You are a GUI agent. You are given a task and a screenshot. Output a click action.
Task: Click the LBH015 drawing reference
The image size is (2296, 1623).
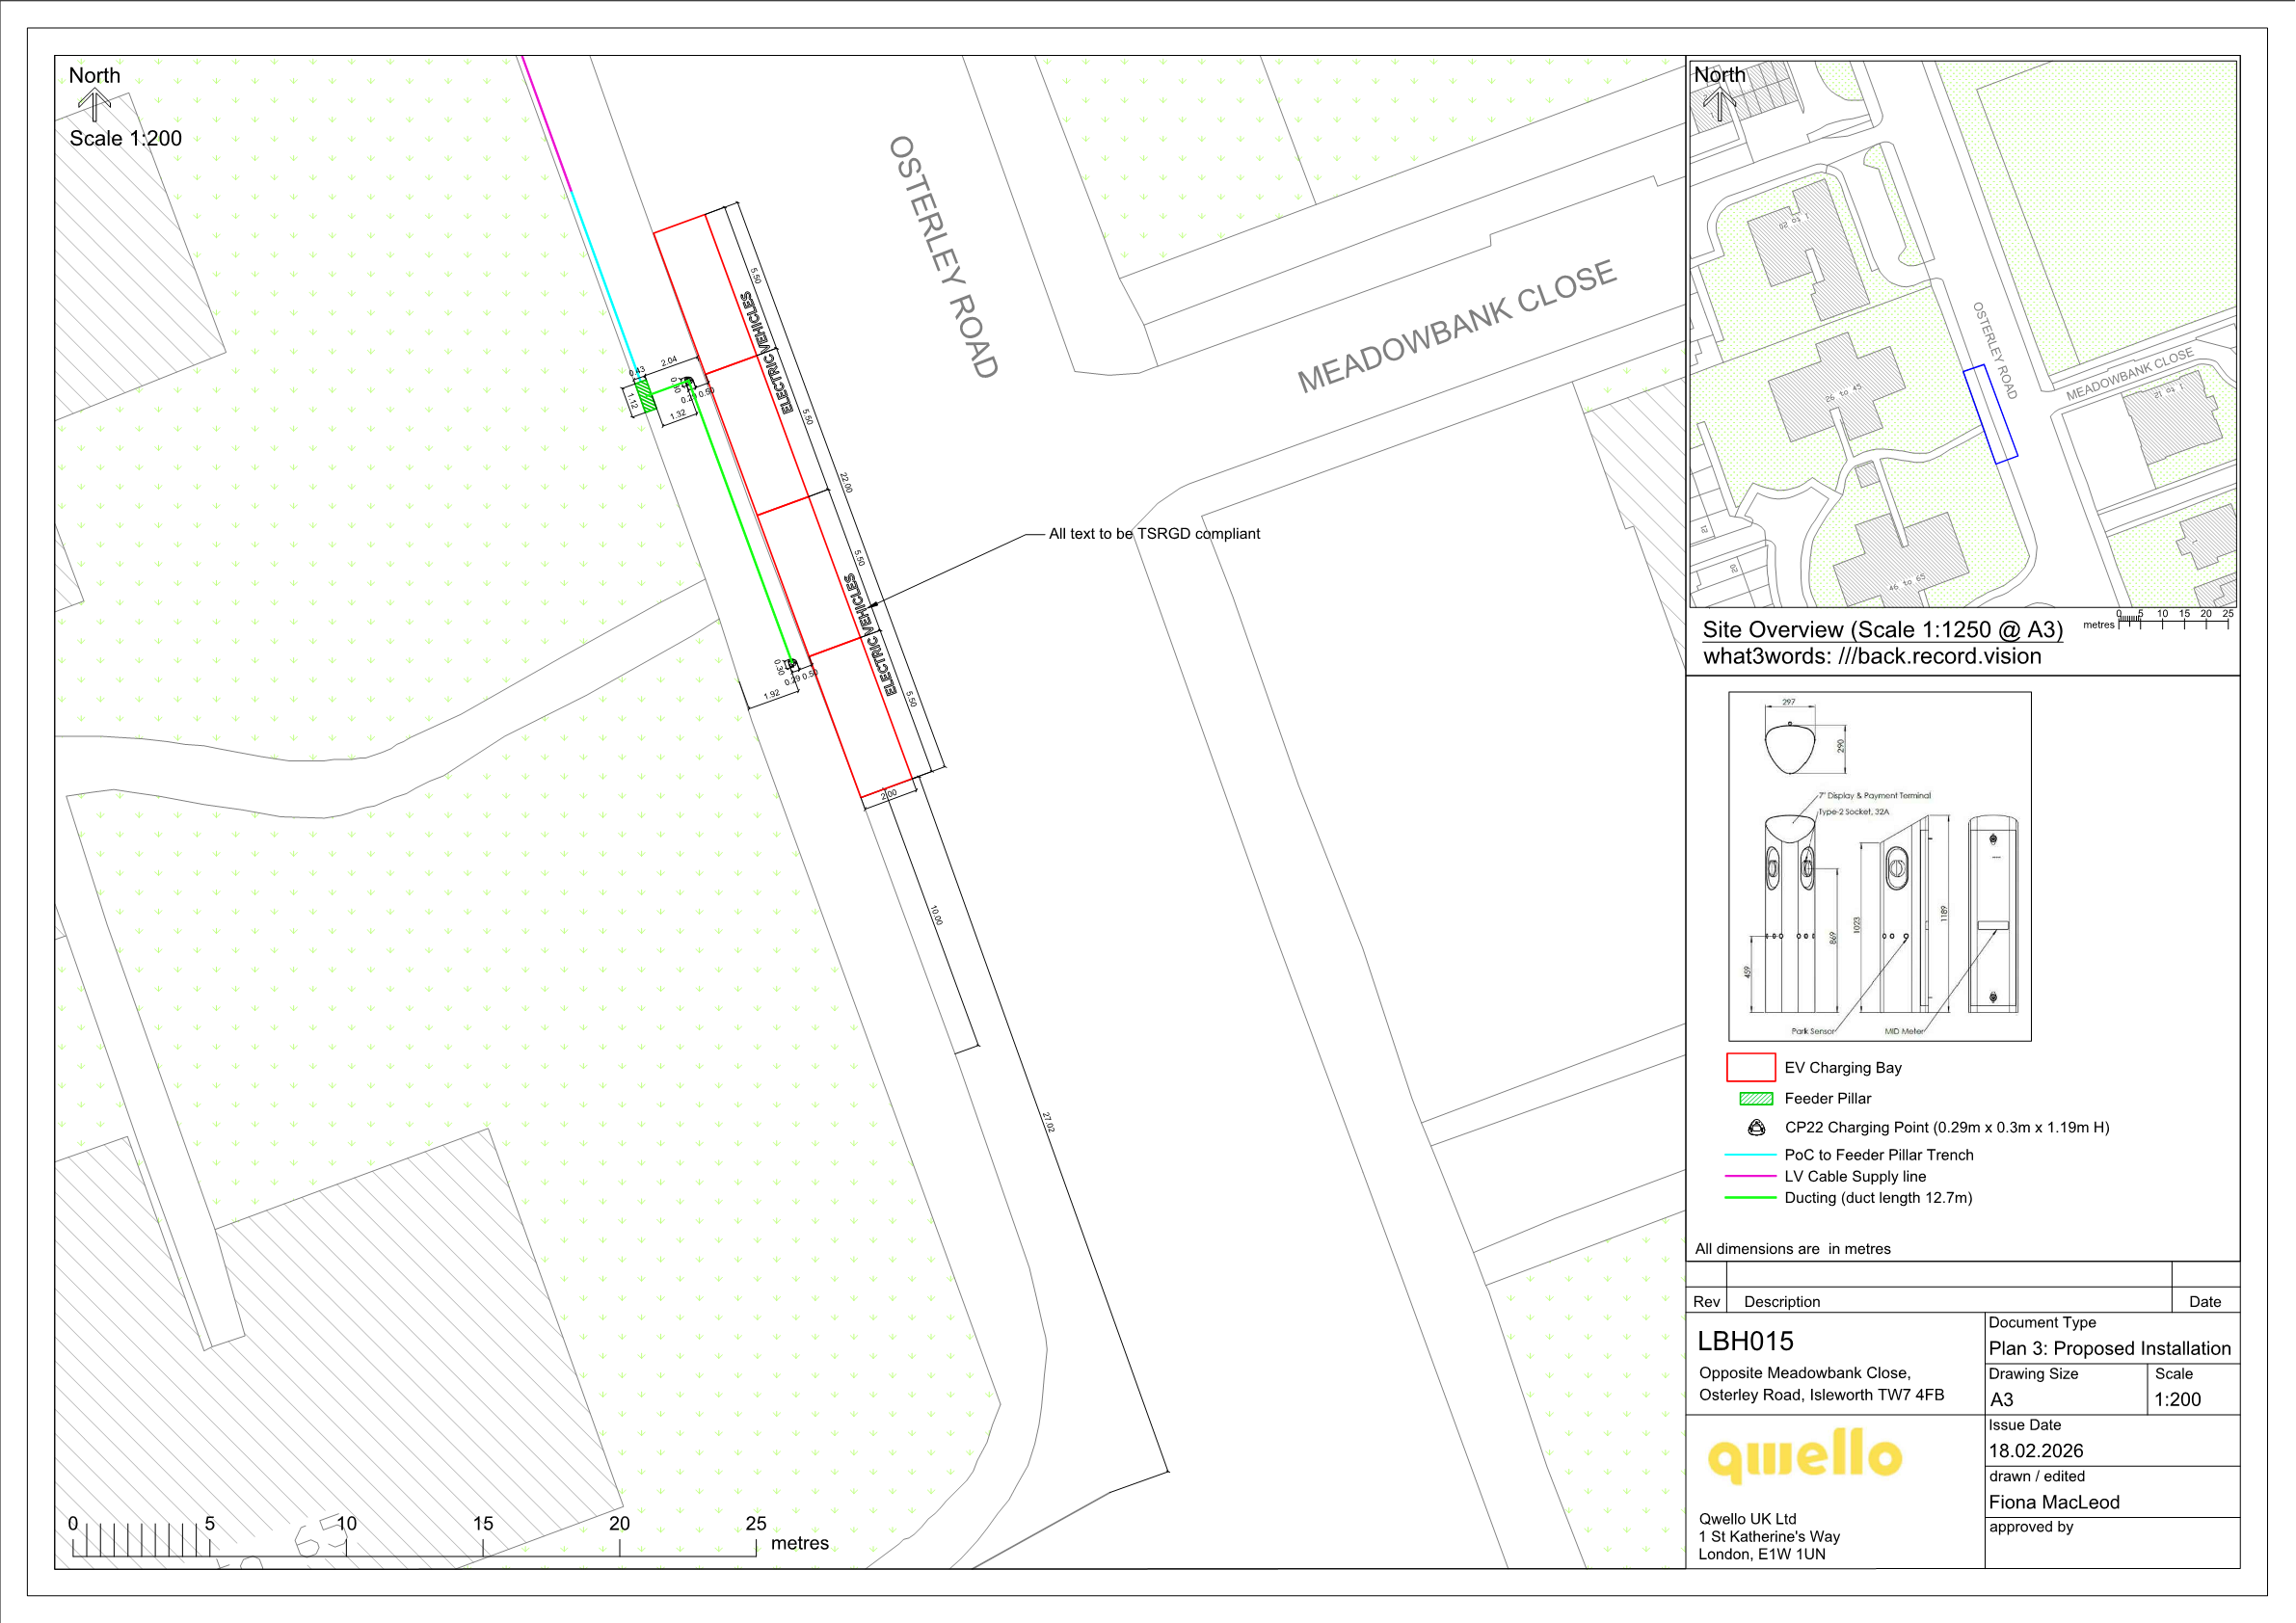tap(1745, 1340)
